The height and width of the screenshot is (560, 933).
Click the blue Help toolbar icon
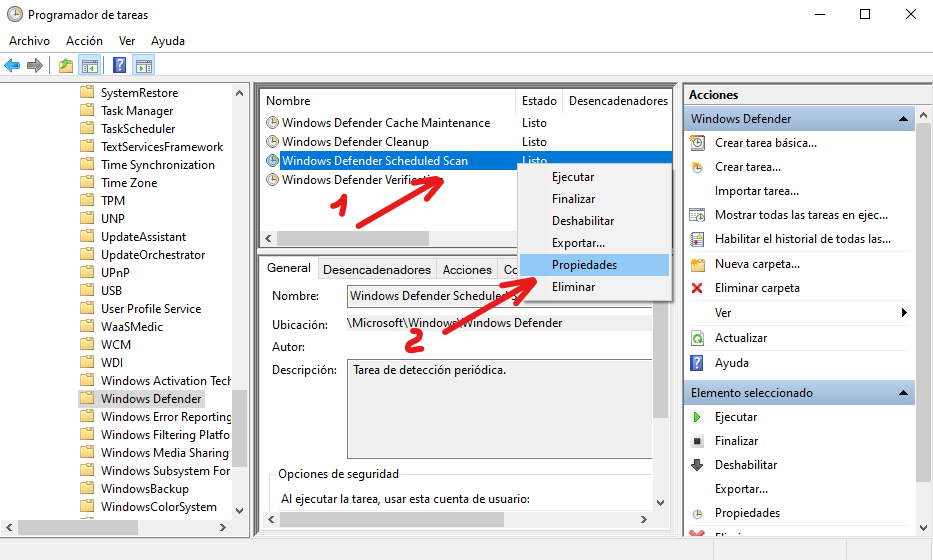tap(119, 65)
